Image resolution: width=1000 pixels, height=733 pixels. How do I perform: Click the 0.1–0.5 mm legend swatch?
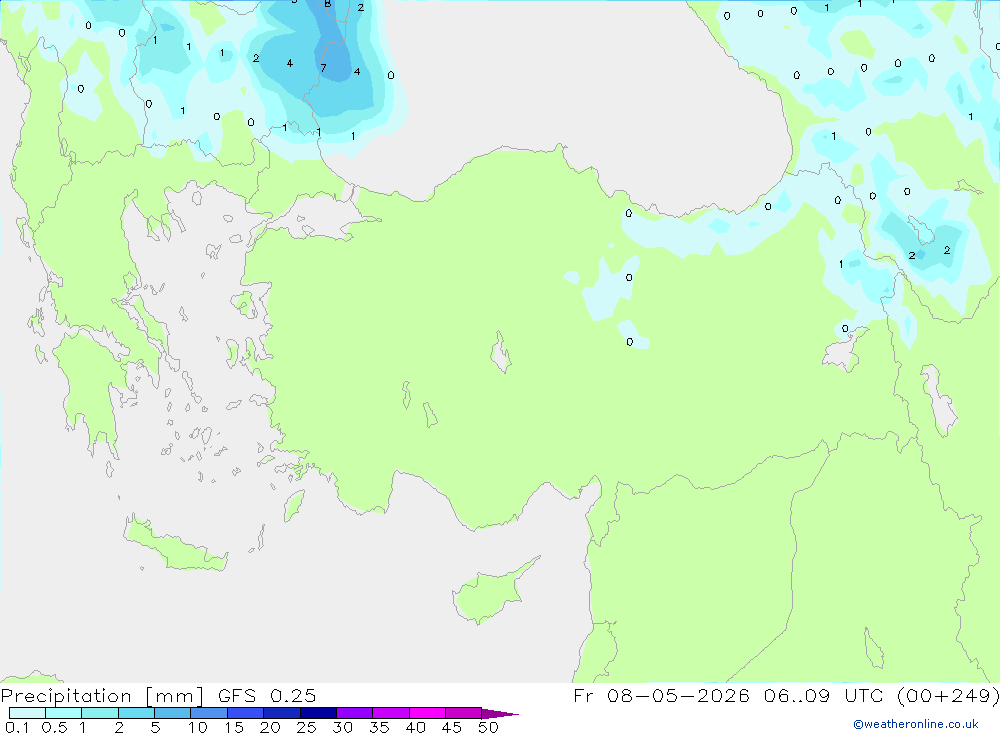coord(27,713)
